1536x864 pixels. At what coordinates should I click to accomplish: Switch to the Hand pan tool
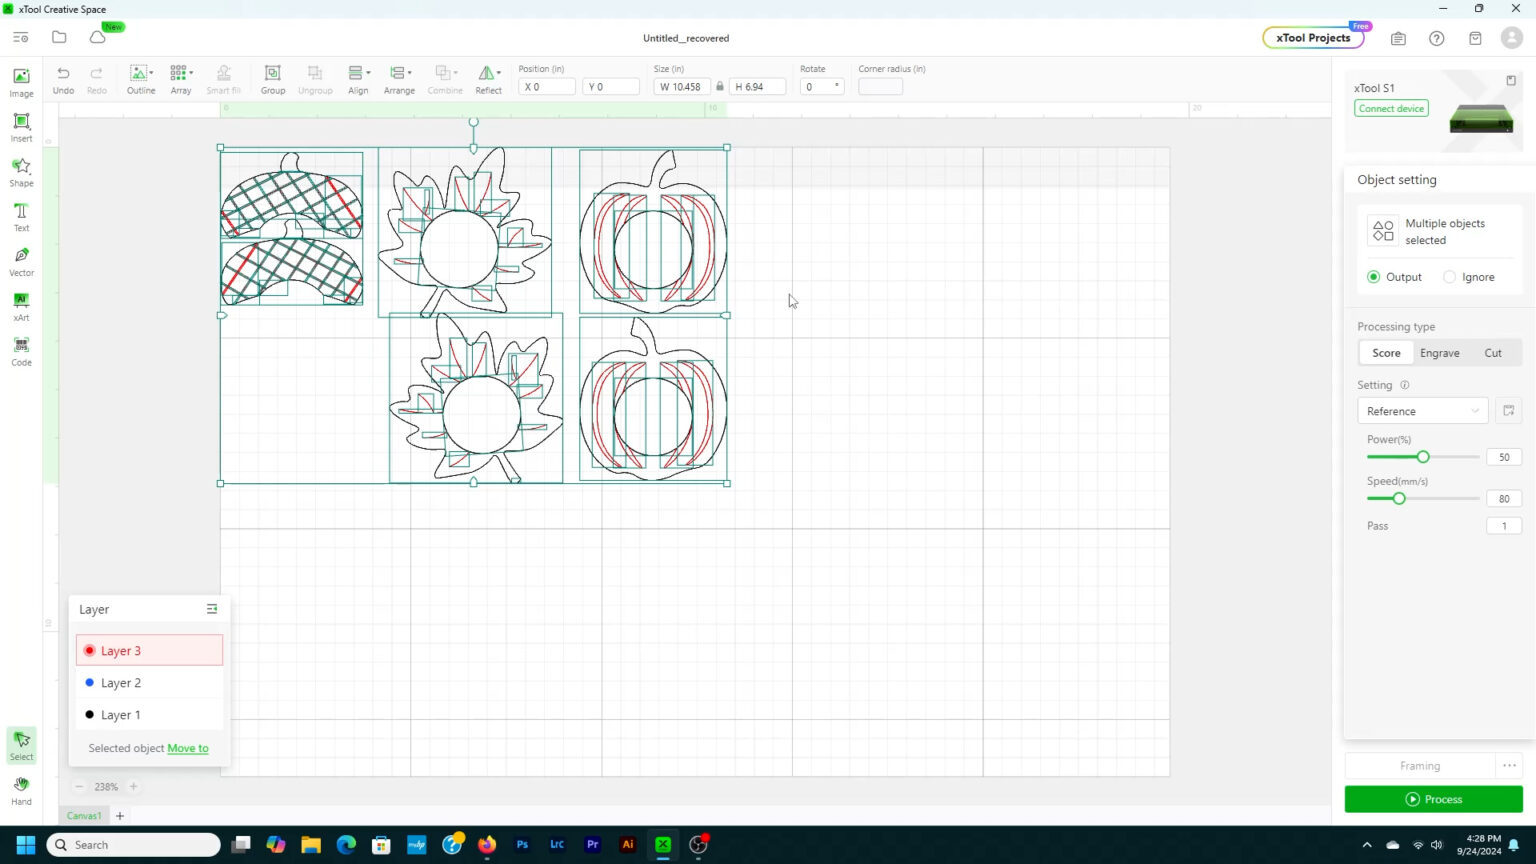point(21,790)
